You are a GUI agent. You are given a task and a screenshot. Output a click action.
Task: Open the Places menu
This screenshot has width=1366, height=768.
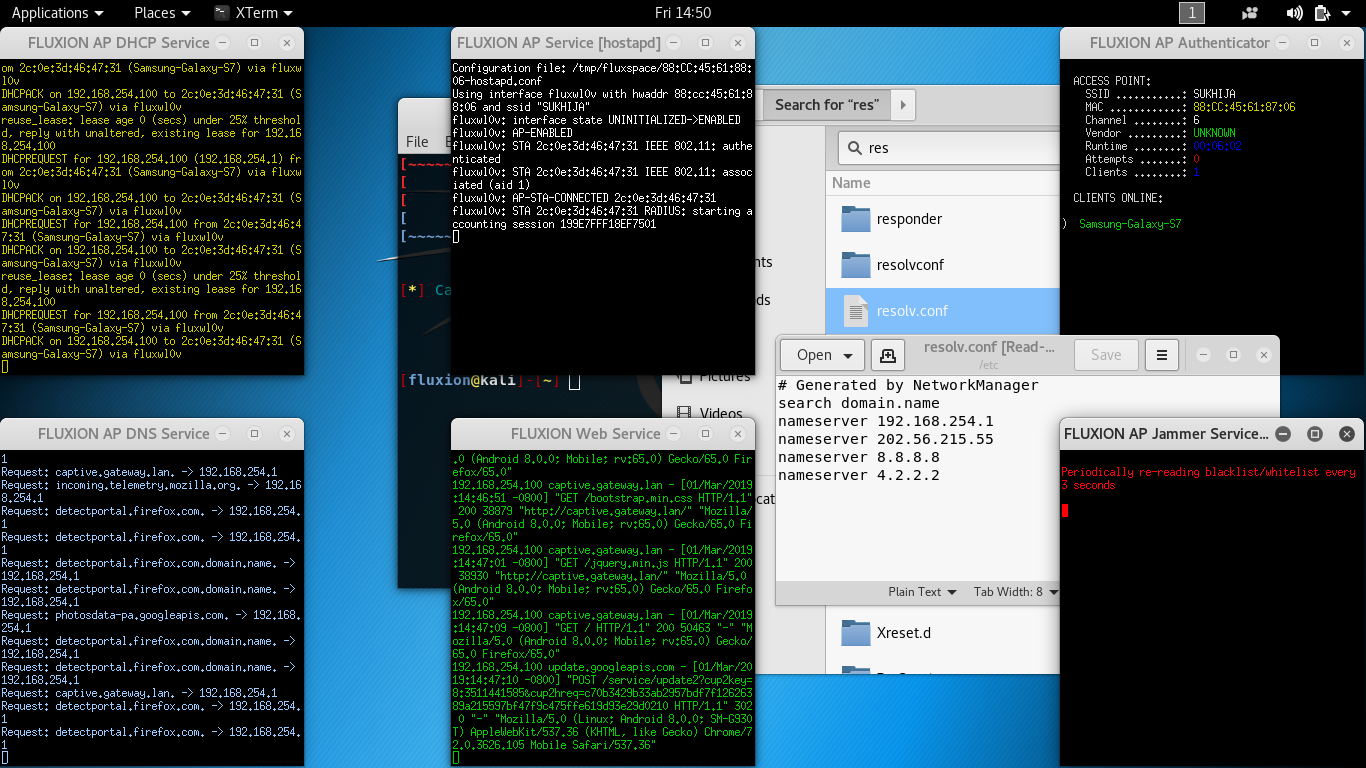(162, 13)
